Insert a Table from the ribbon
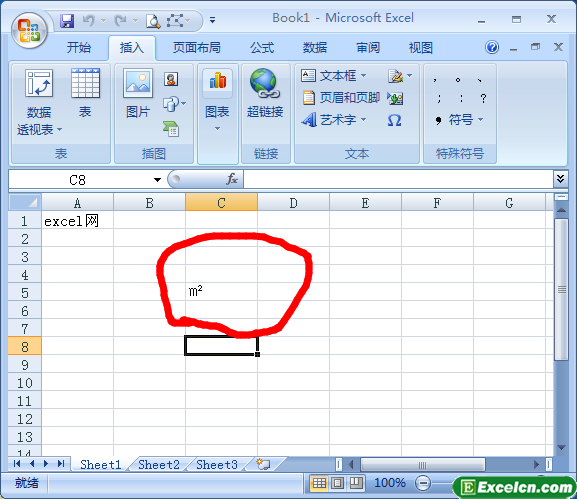The image size is (577, 499). click(85, 93)
